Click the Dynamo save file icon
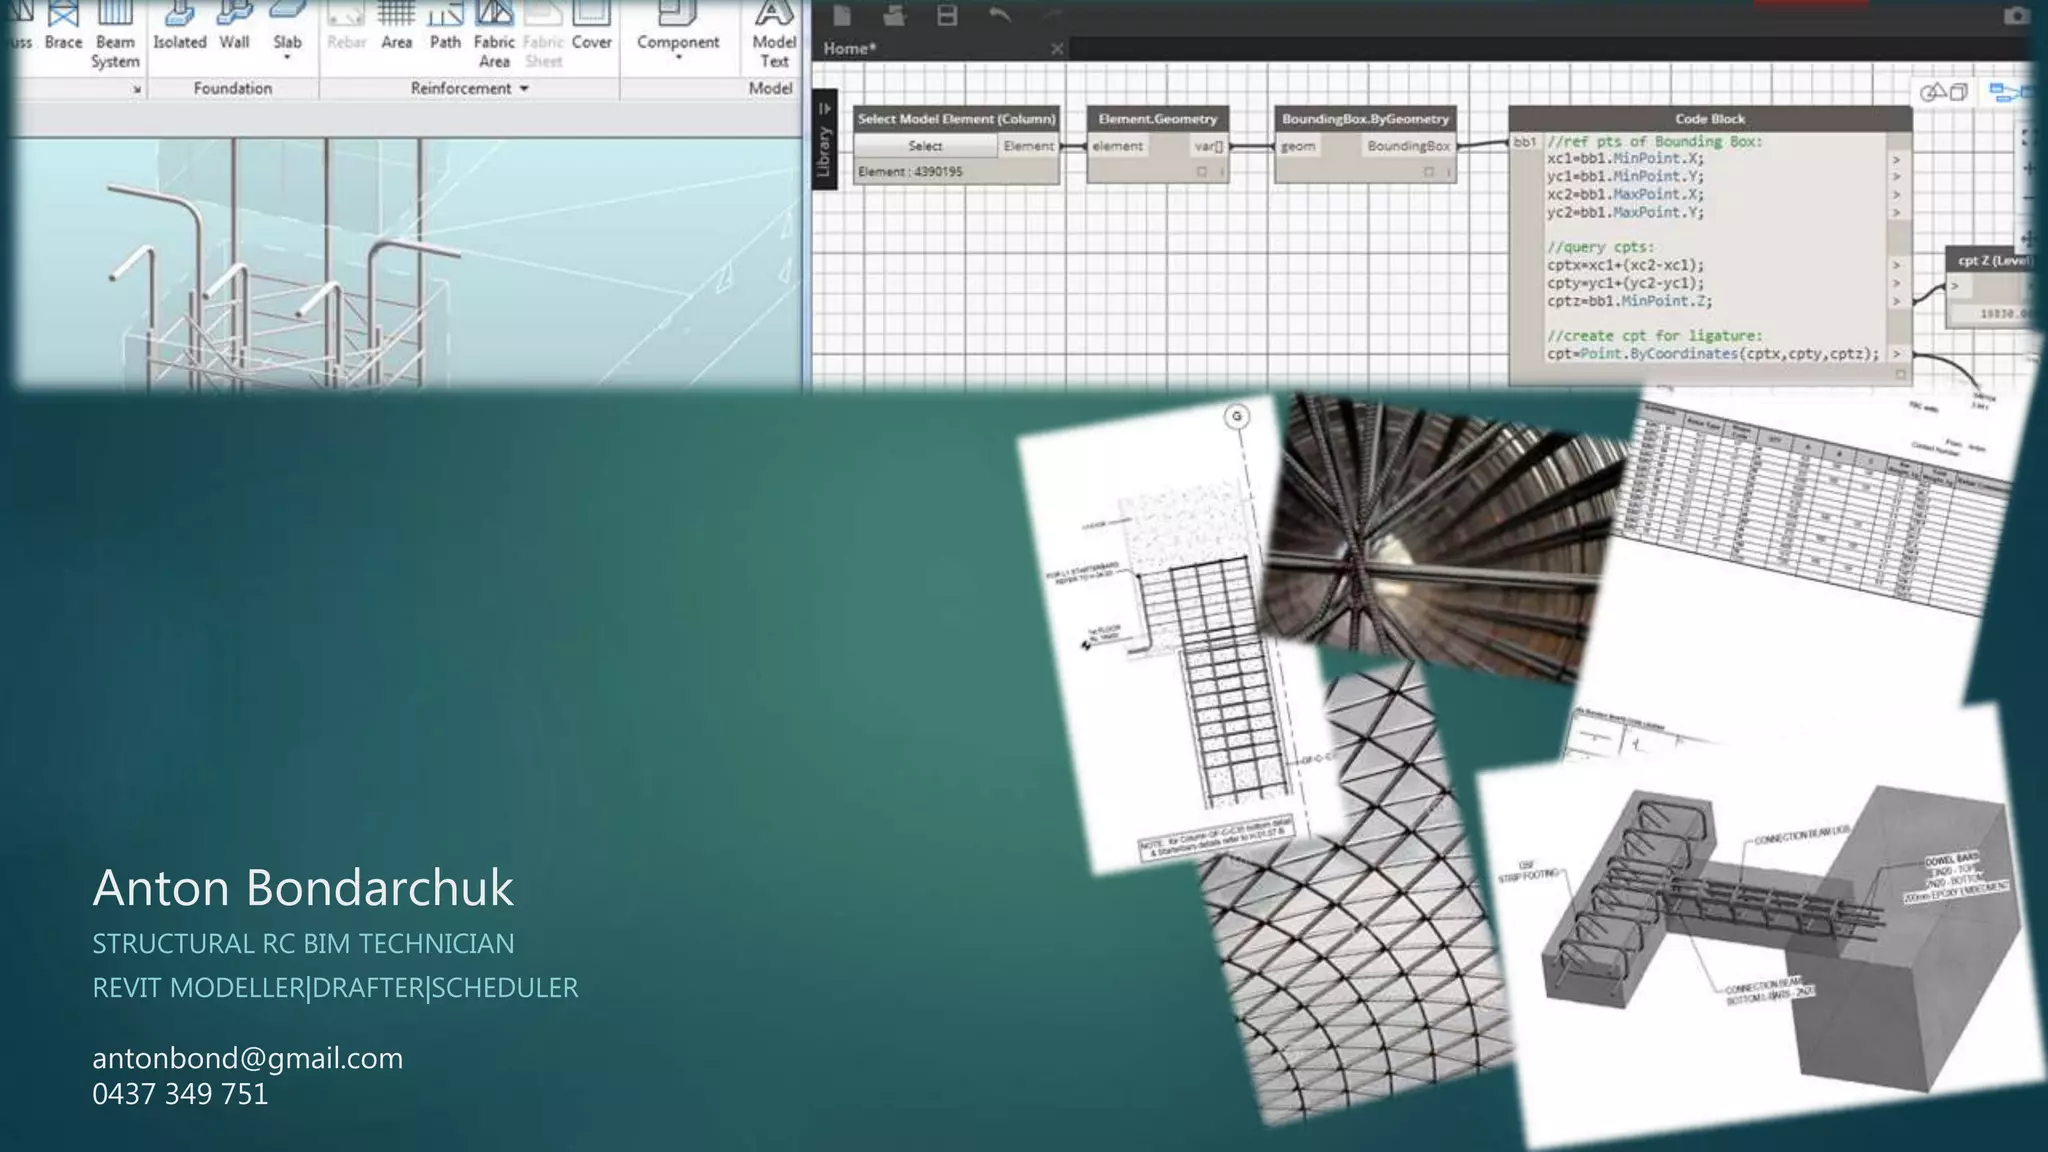 [947, 15]
